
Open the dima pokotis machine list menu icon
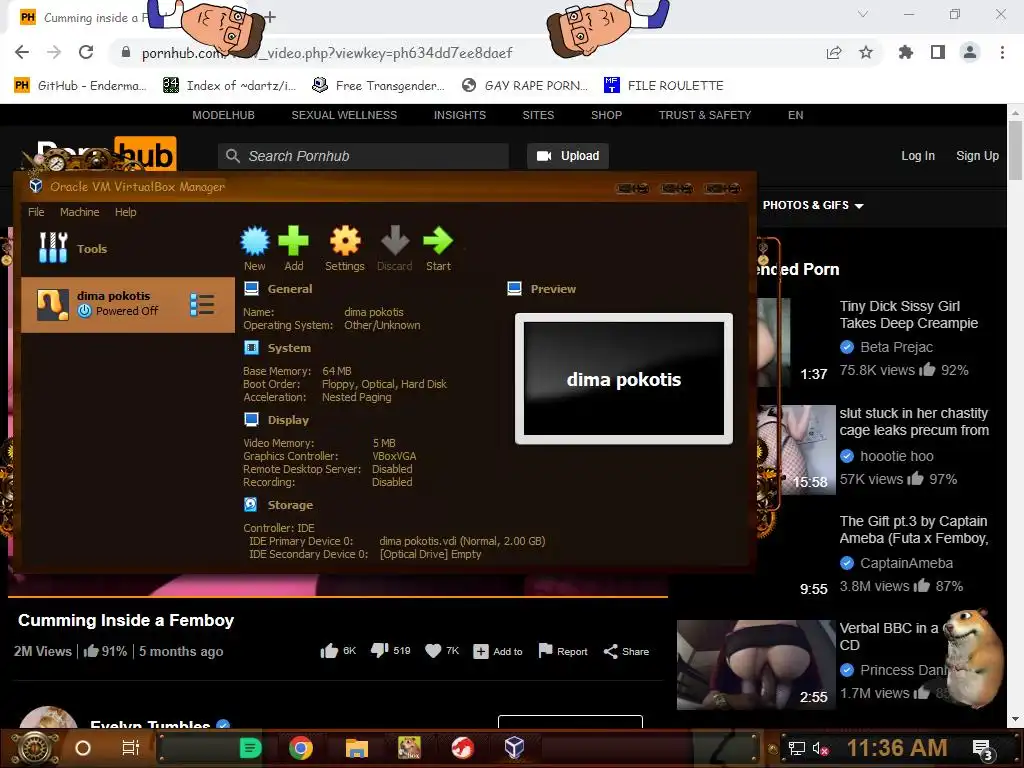pyautogui.click(x=202, y=304)
